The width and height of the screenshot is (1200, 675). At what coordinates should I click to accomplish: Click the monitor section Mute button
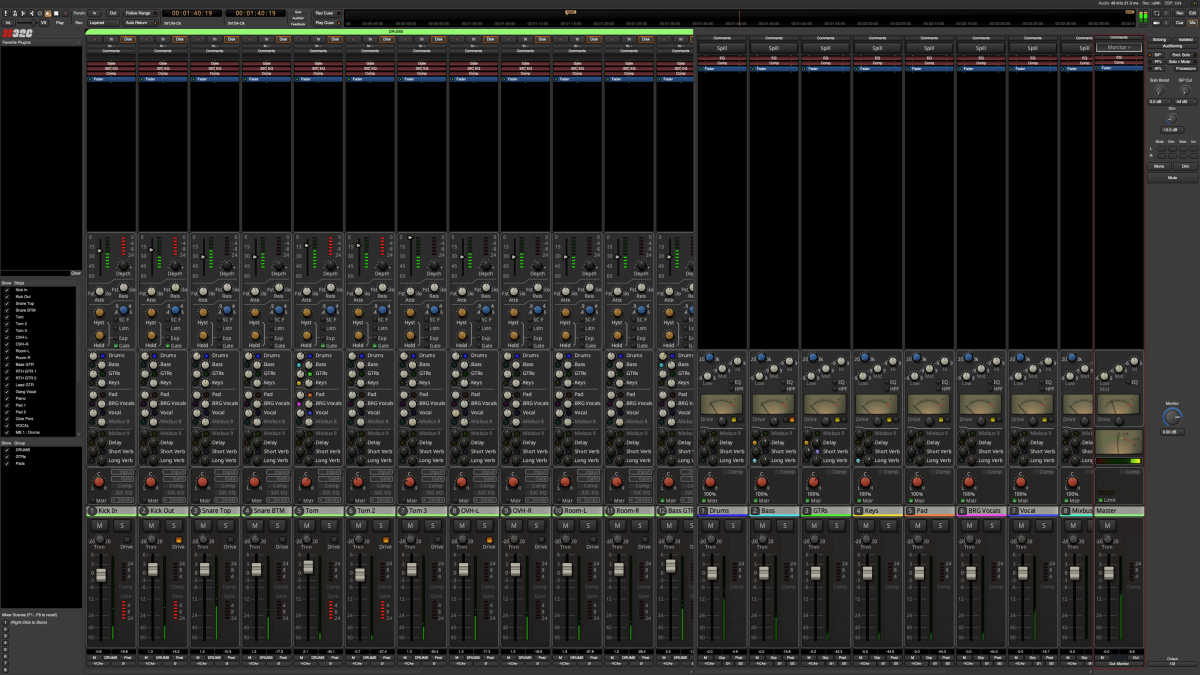pos(1172,178)
